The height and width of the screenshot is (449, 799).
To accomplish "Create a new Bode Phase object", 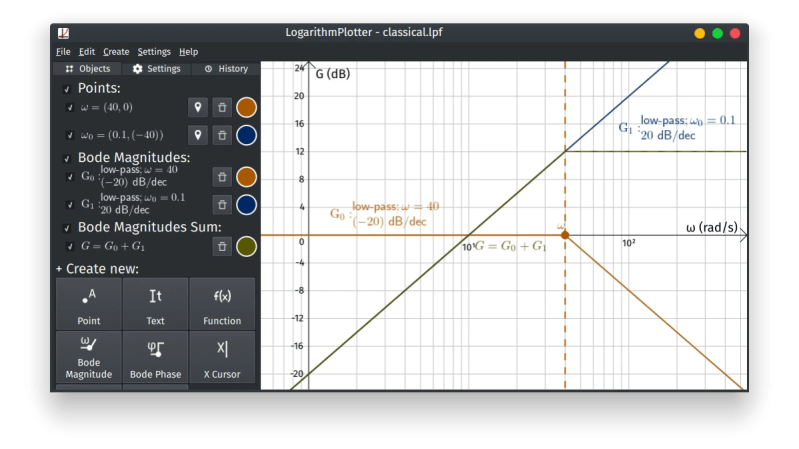I will 155,357.
